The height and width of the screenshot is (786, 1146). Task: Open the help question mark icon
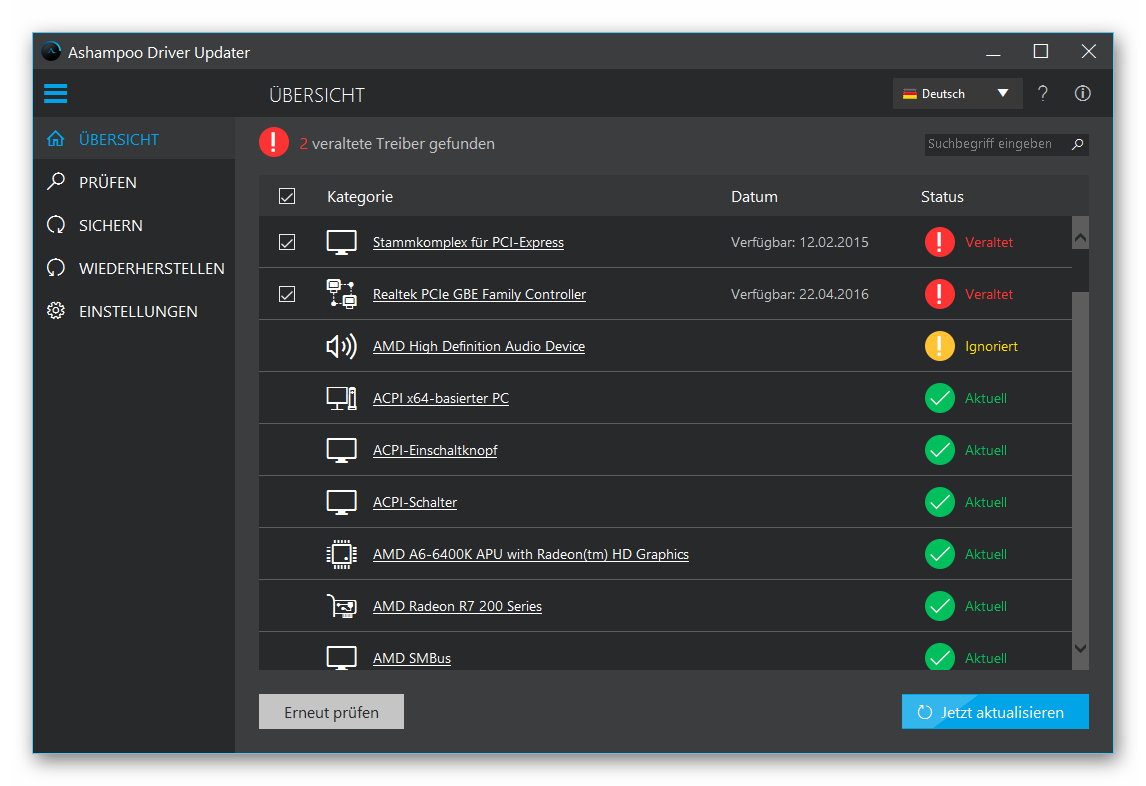pyautogui.click(x=1043, y=93)
